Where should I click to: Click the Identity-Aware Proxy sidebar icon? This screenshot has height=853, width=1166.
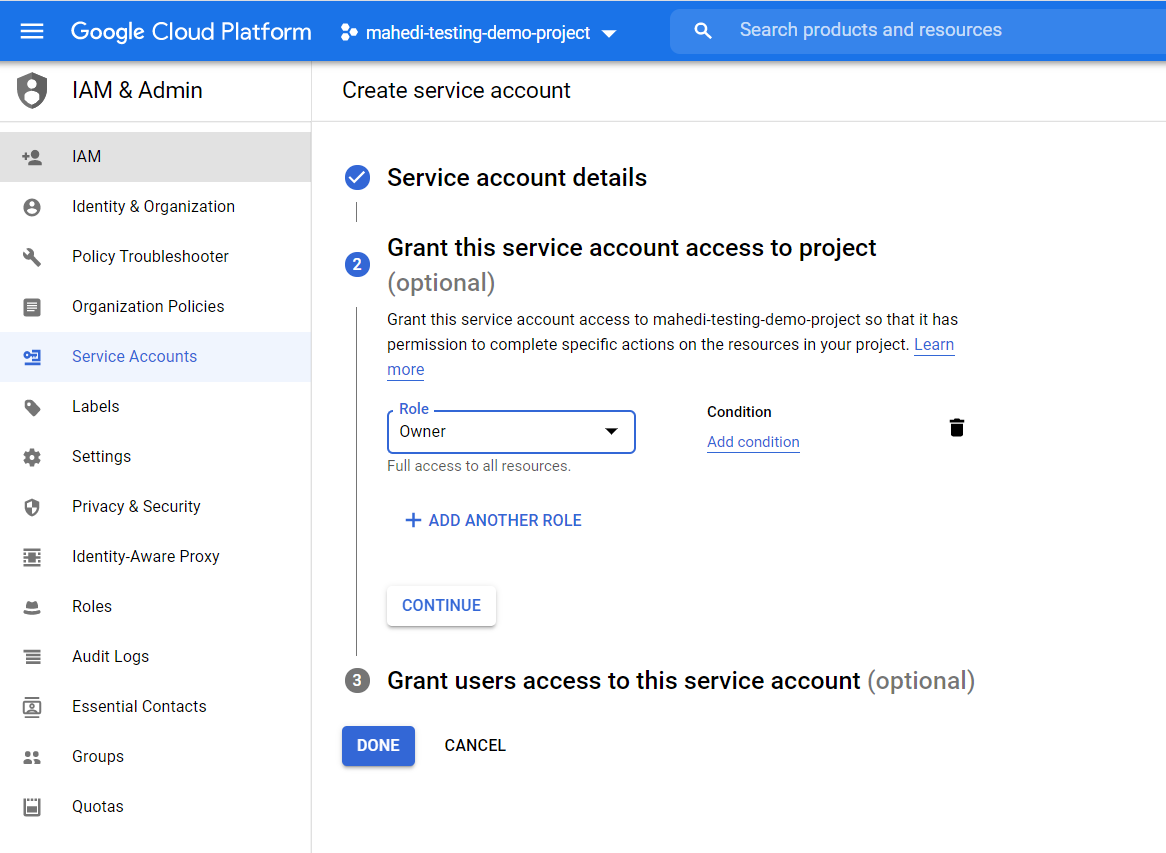33,556
